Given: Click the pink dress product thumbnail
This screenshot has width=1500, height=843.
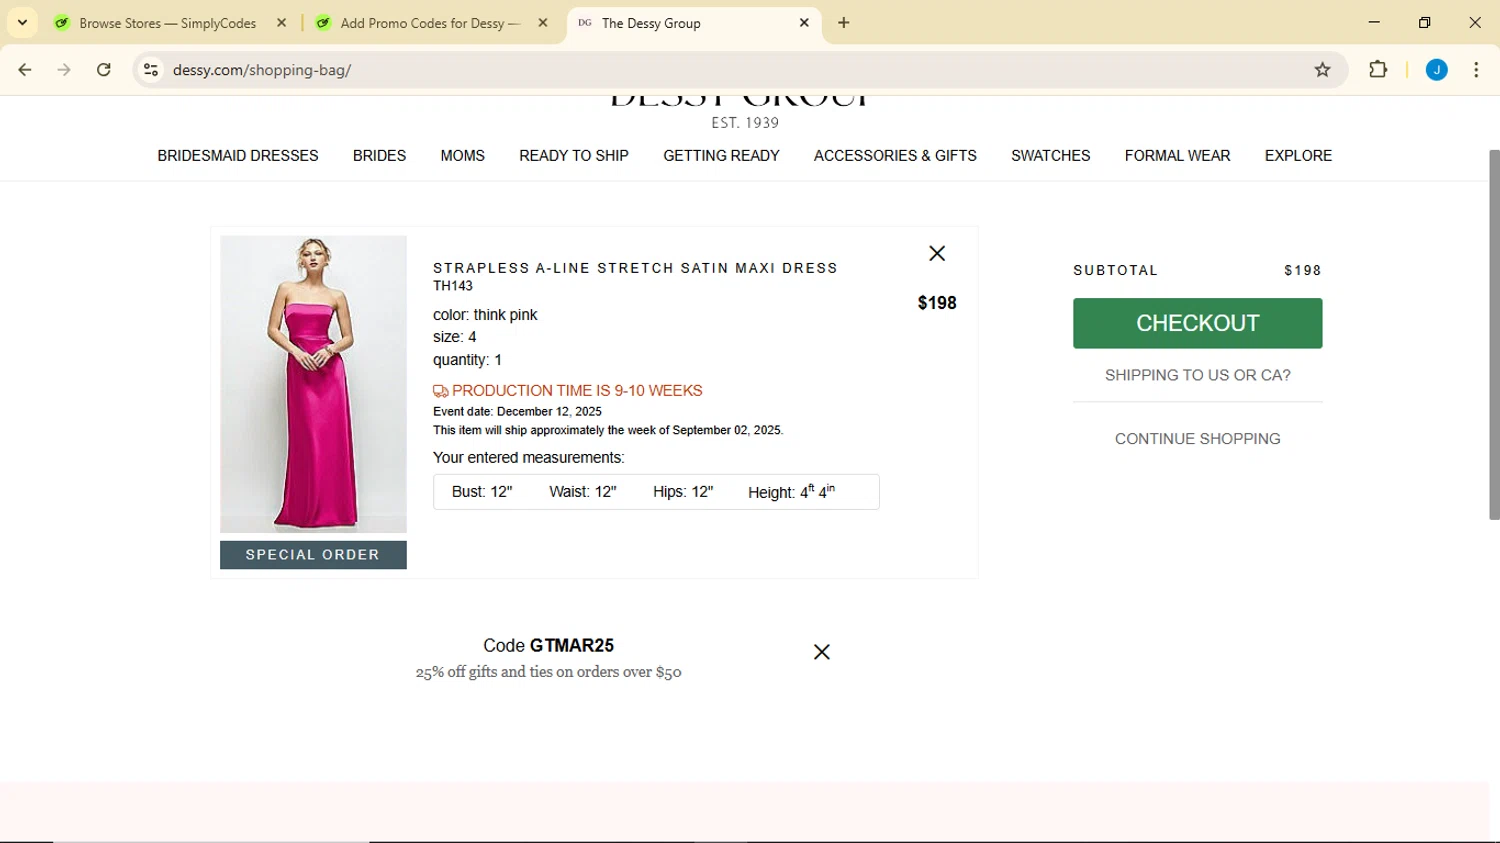Looking at the screenshot, I should click(313, 384).
